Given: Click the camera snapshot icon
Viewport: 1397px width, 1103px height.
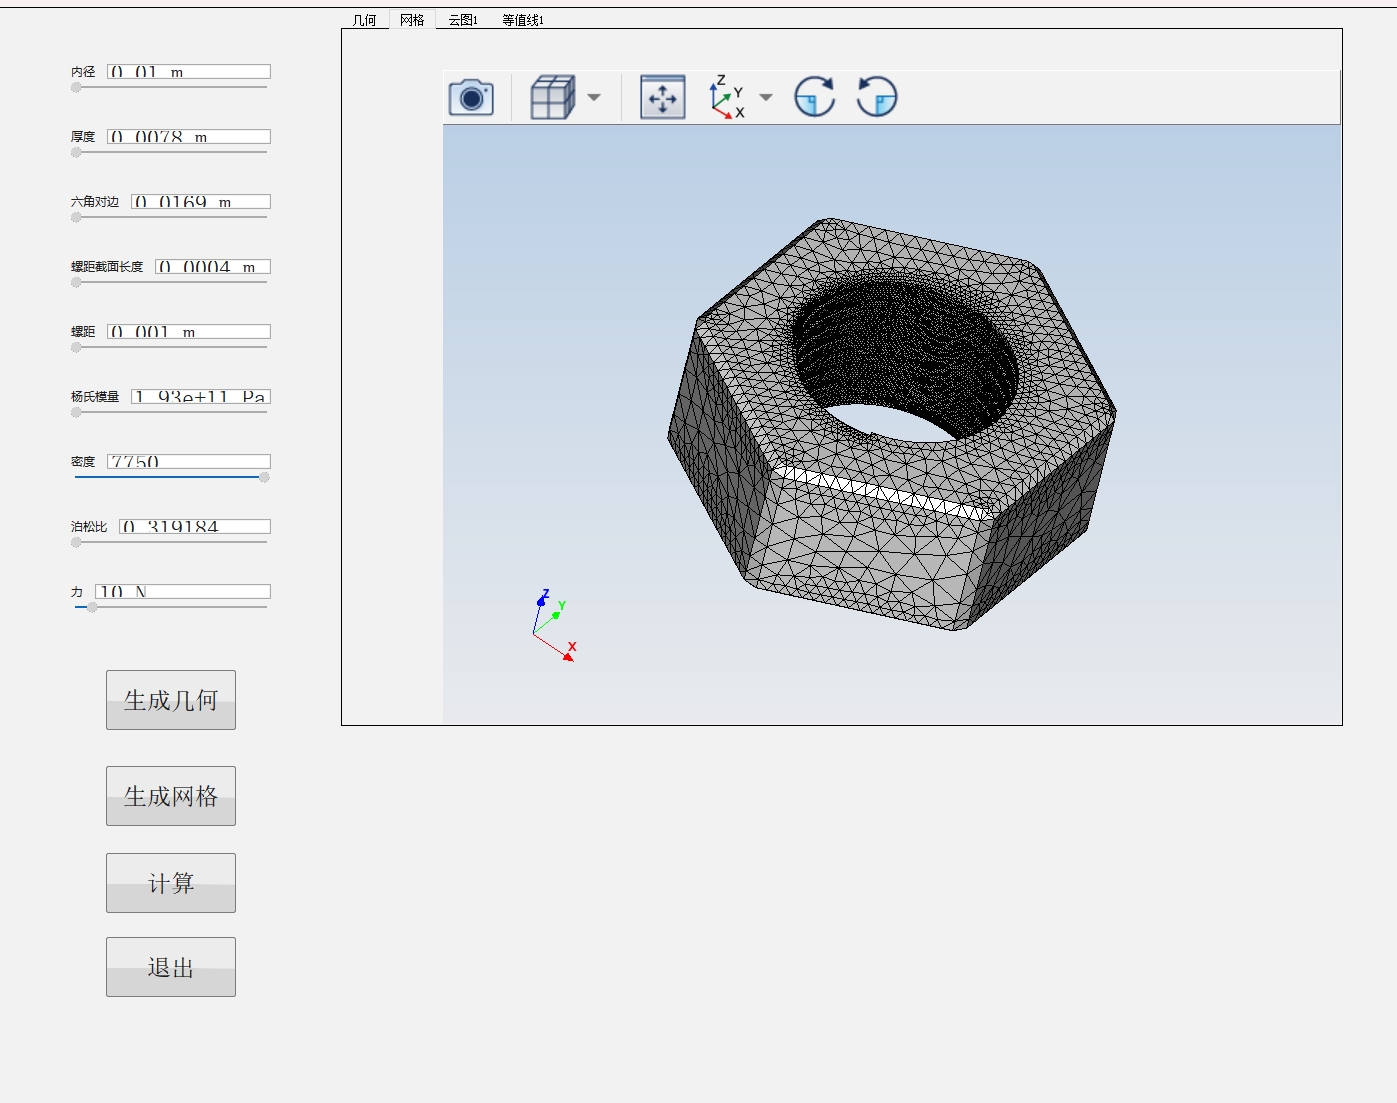Looking at the screenshot, I should (471, 97).
